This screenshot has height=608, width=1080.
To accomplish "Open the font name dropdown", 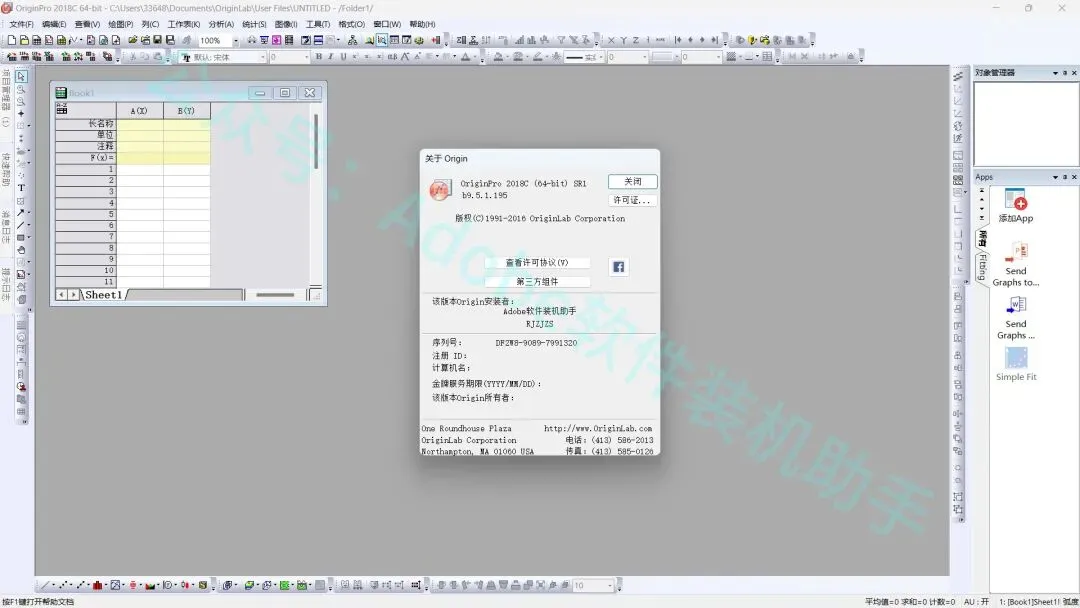I will [x=262, y=57].
